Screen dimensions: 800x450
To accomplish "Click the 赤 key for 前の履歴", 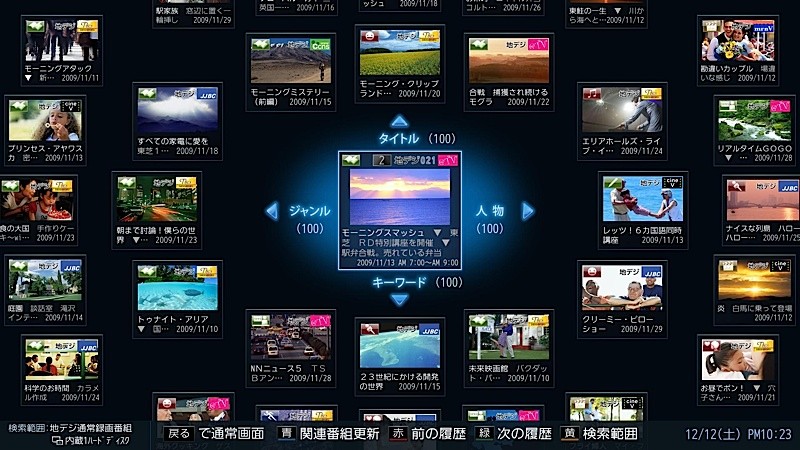I will [x=398, y=434].
